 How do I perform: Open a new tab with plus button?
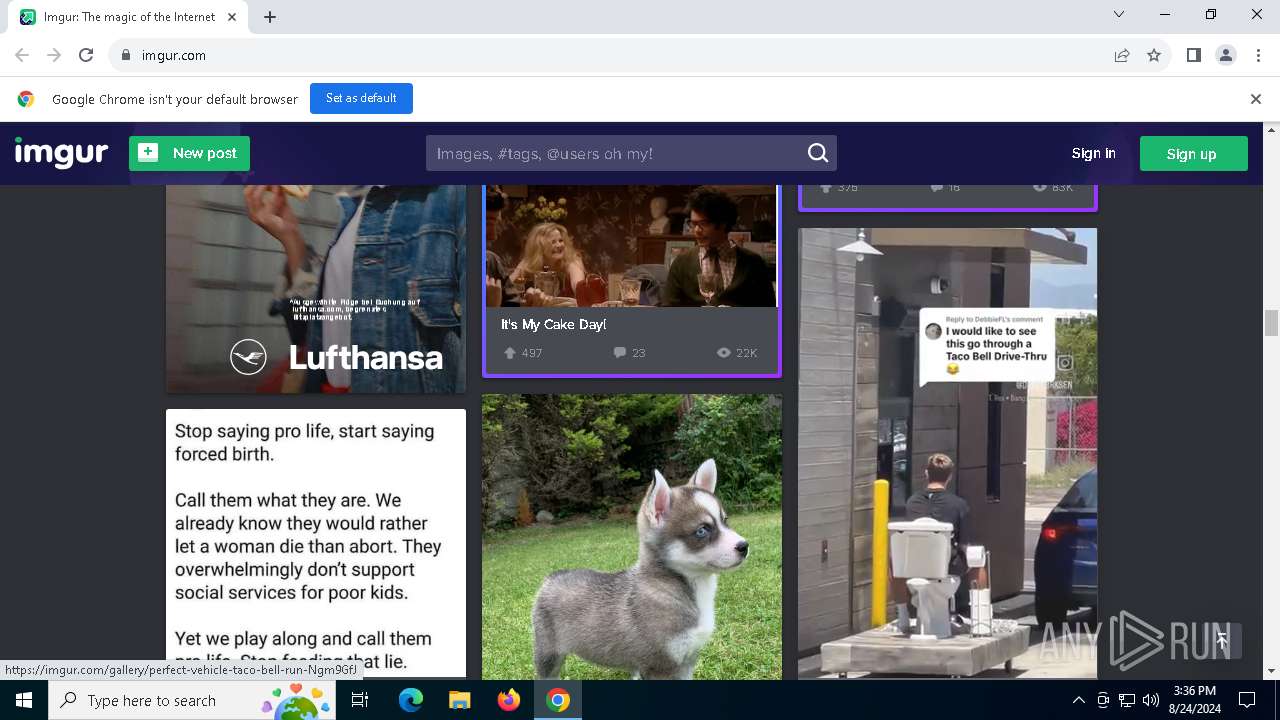(x=270, y=17)
